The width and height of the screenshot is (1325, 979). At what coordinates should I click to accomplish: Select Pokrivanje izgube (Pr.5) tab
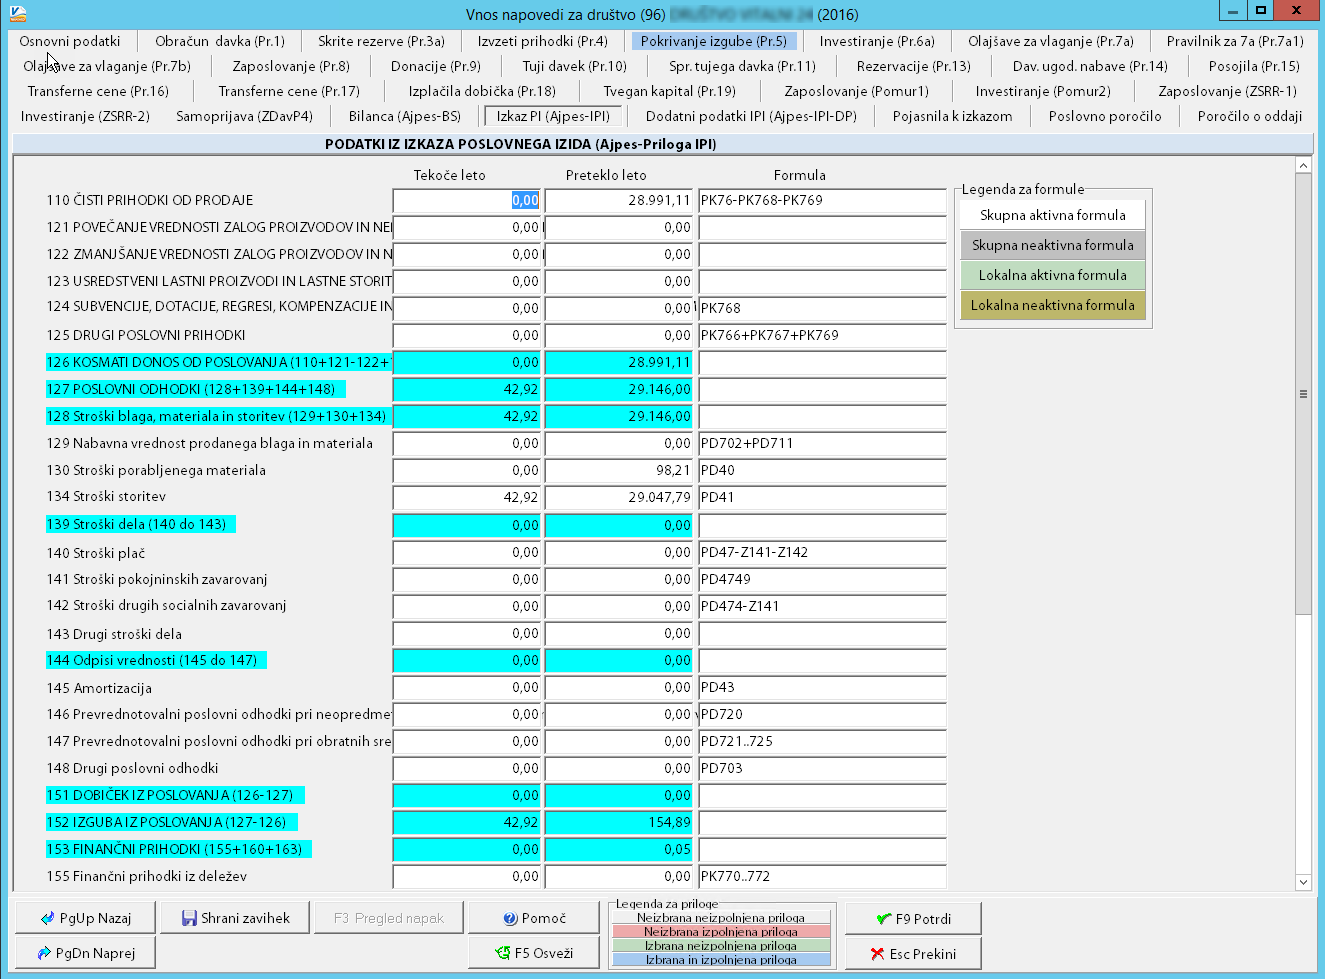pyautogui.click(x=714, y=41)
